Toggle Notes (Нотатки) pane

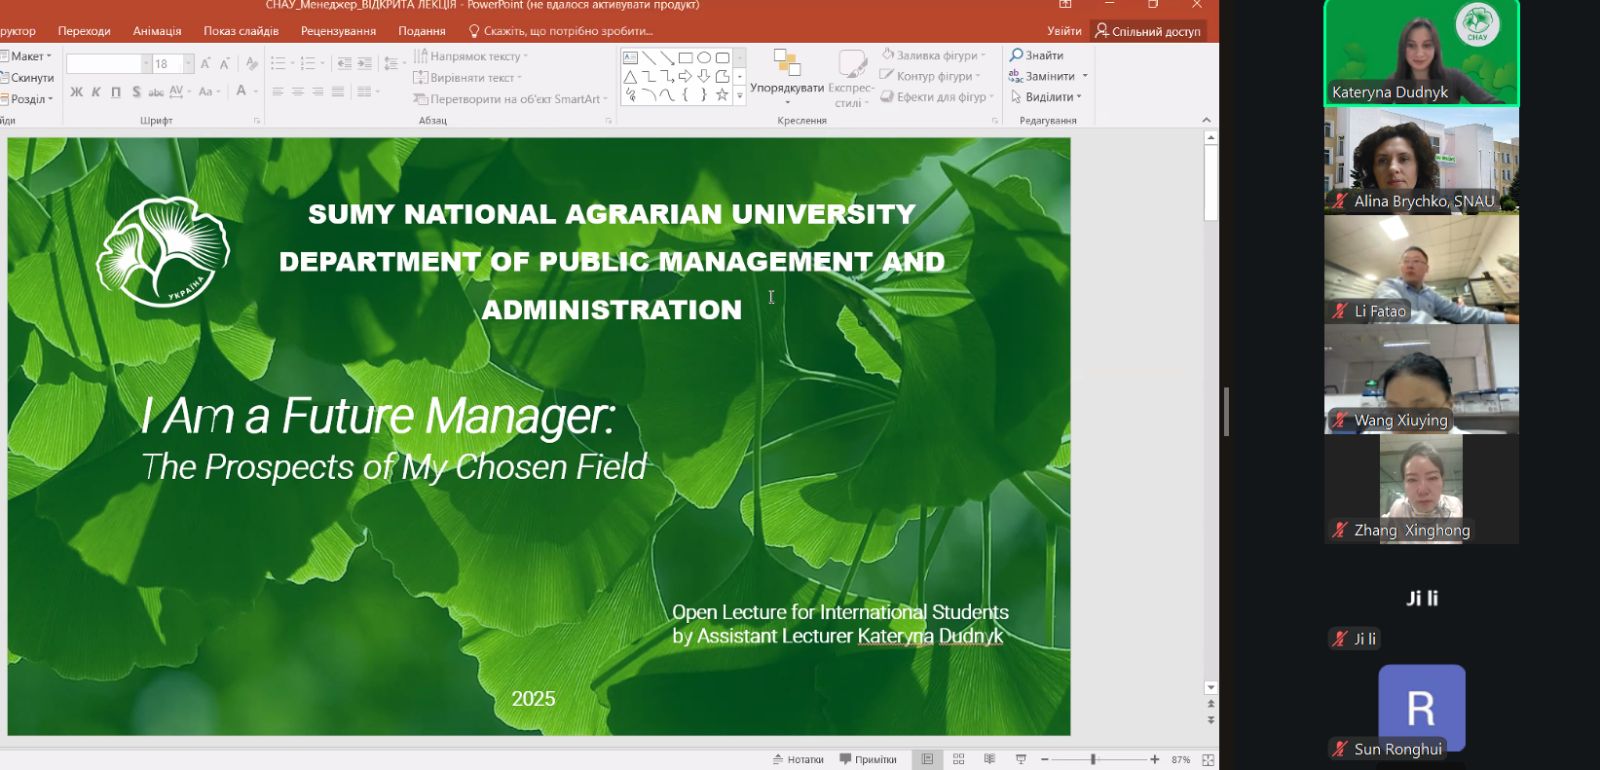click(x=798, y=759)
